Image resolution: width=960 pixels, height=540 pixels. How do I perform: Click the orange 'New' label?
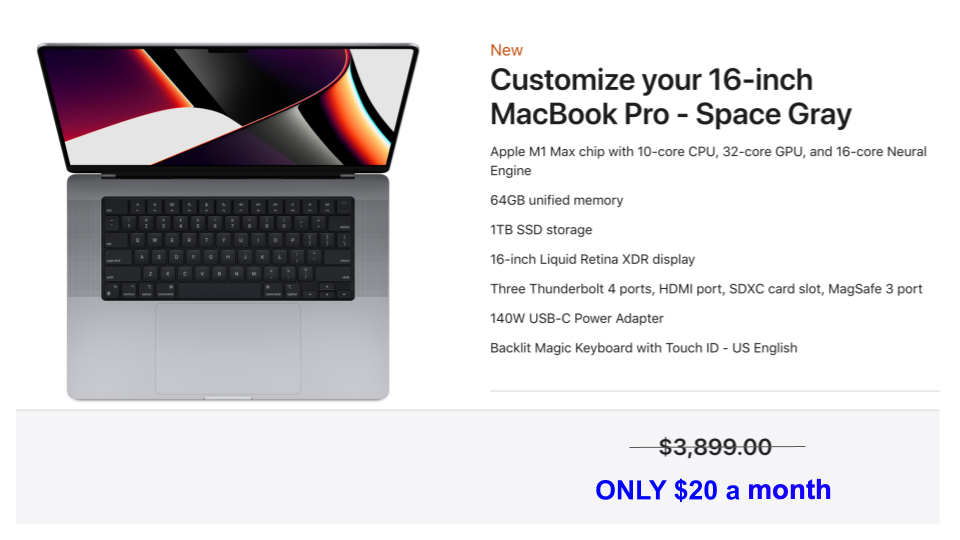pyautogui.click(x=506, y=50)
